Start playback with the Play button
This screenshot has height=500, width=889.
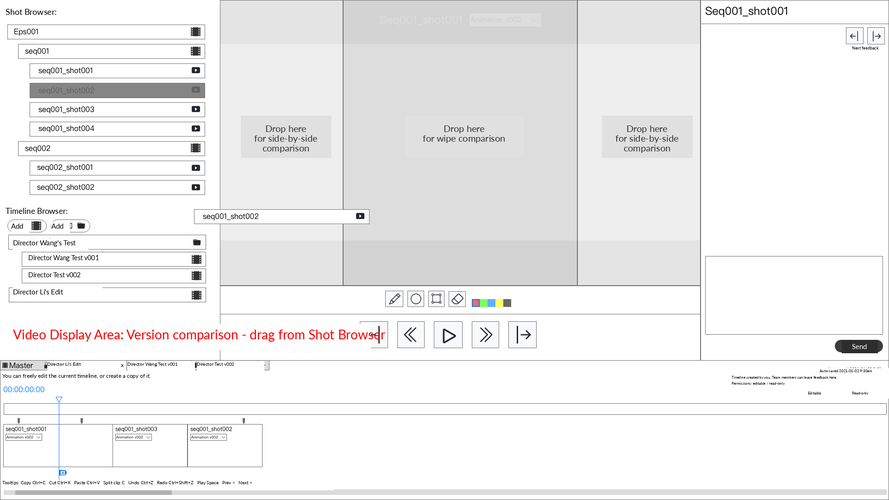pyautogui.click(x=448, y=335)
